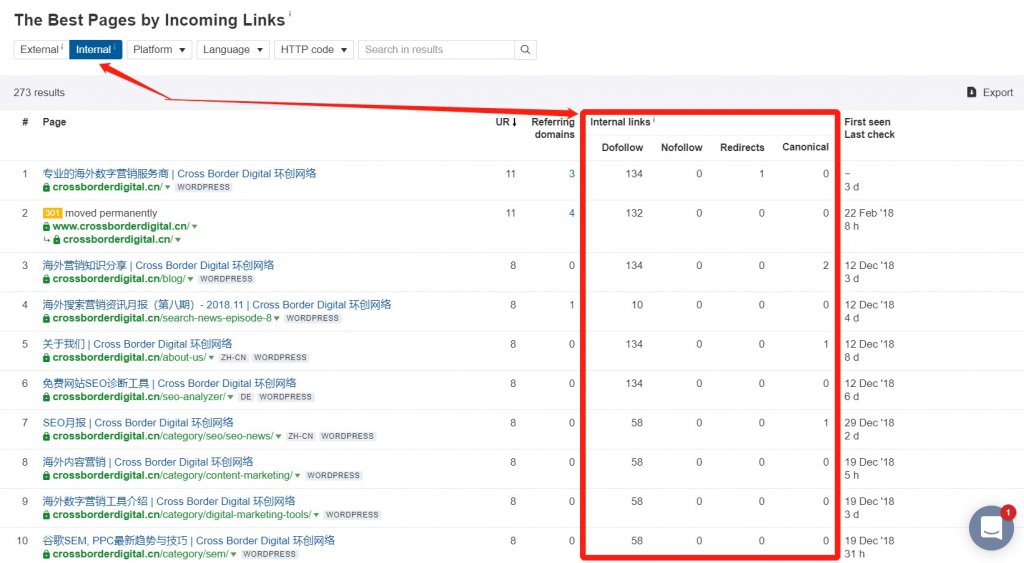Sort by the Dofollow column header
The height and width of the screenshot is (563, 1024).
click(622, 148)
